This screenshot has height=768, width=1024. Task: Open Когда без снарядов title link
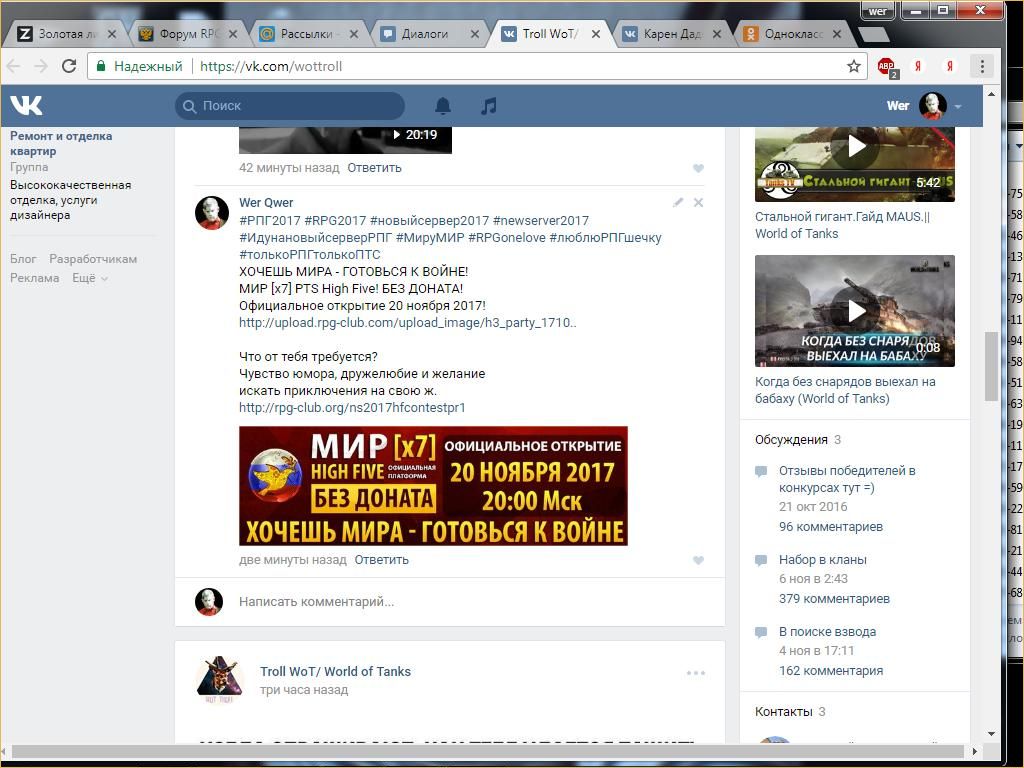[x=845, y=390]
